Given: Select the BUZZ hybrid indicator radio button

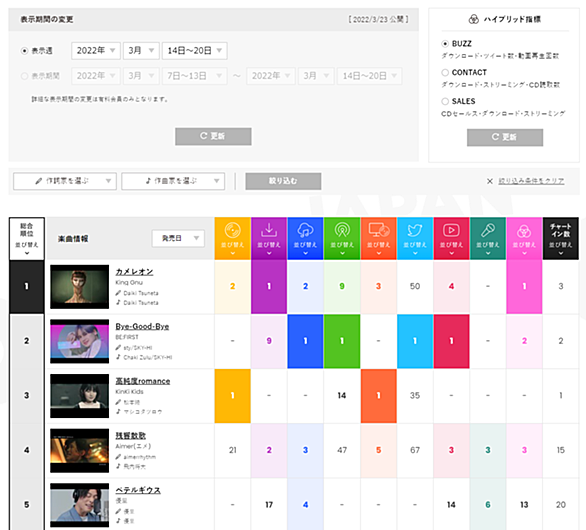Looking at the screenshot, I should click(x=445, y=44).
